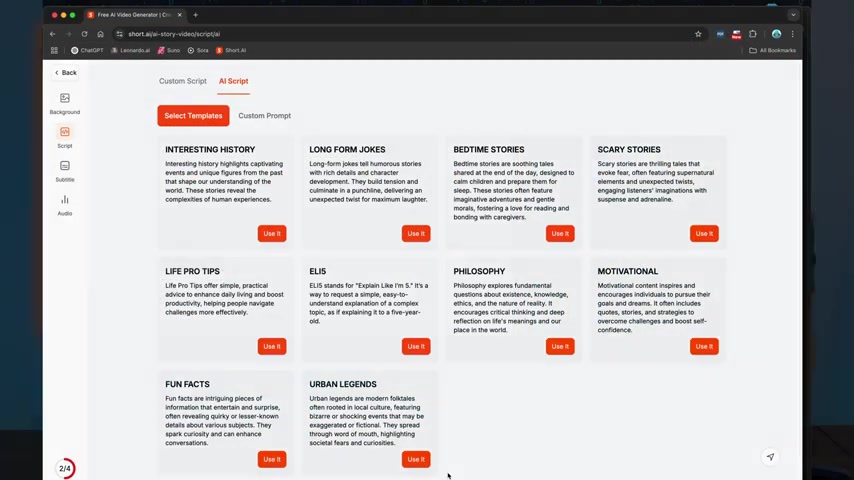Switch to the AI Script tab
The height and width of the screenshot is (480, 854).
coord(233,81)
